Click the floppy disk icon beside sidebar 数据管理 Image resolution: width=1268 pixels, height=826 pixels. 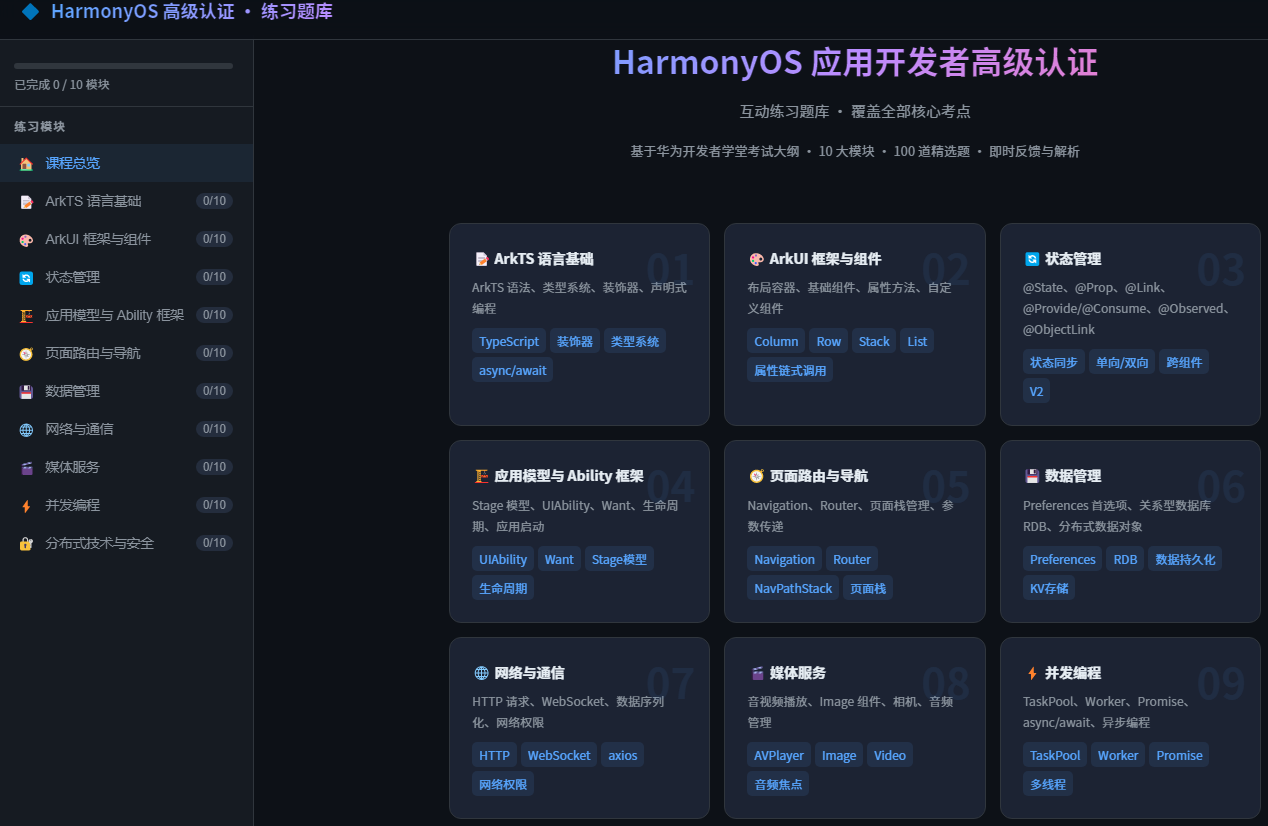coord(26,391)
